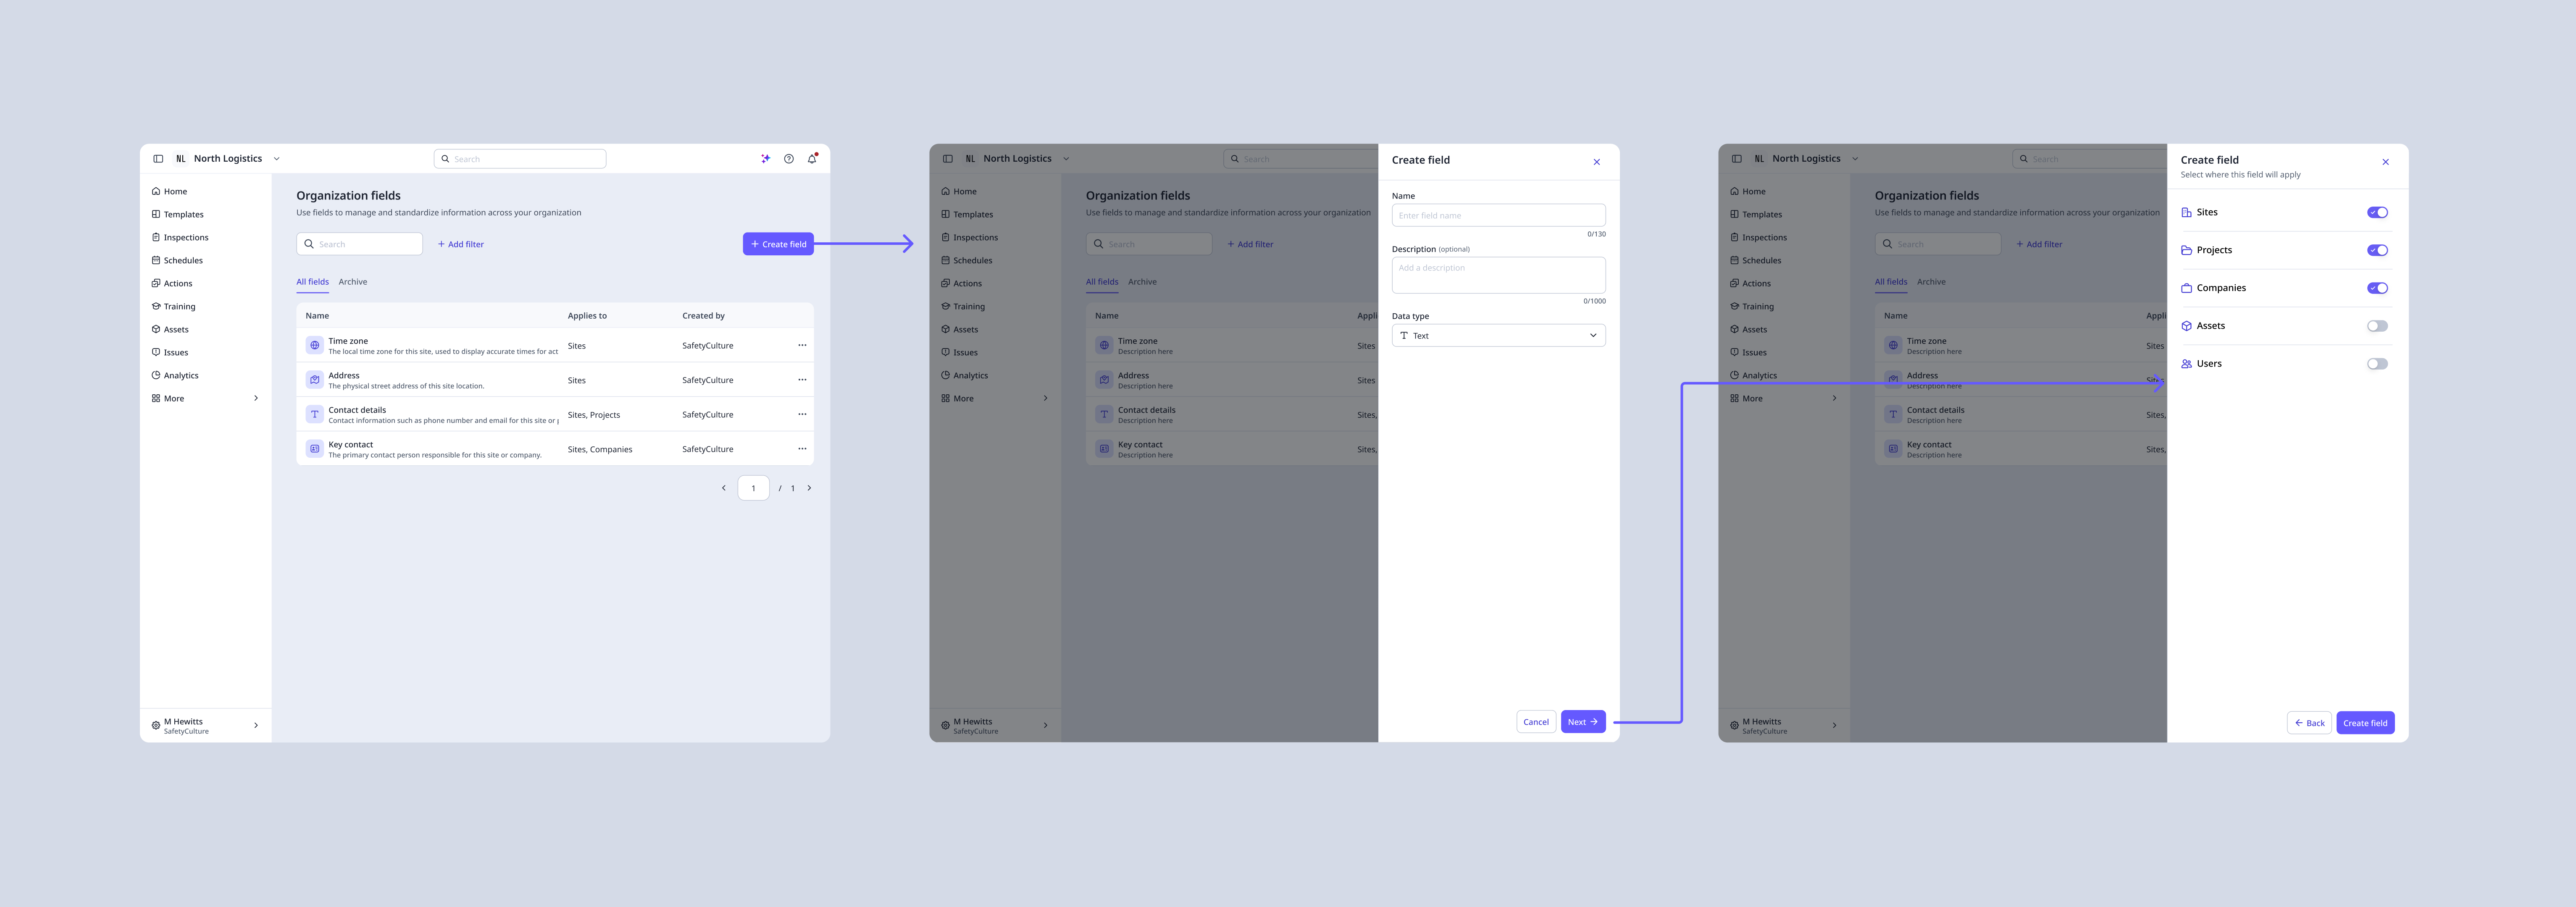
Task: Switch to All fields tab in undimmed screen
Action: 312,282
